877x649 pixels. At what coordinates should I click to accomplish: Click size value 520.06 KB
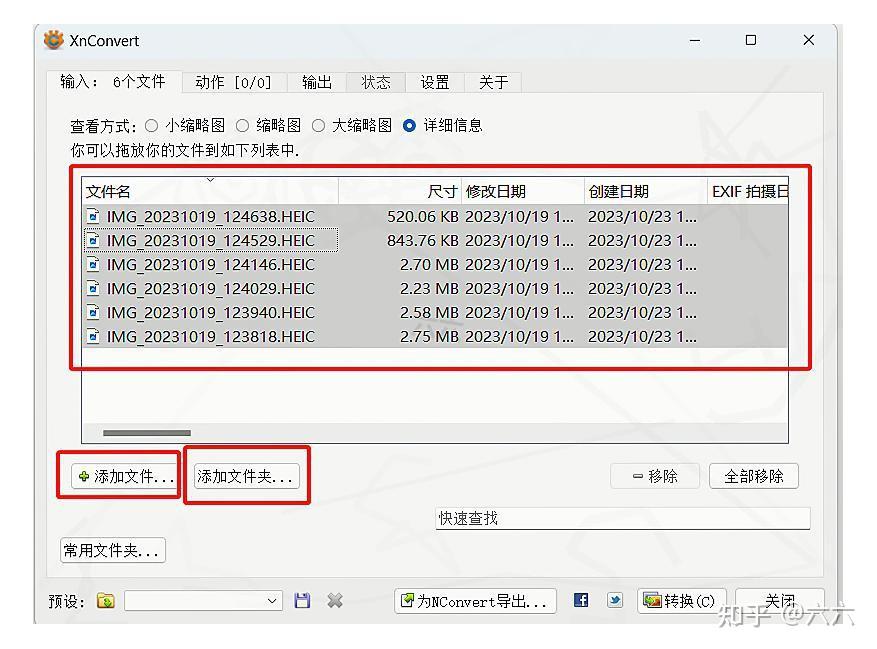click(x=423, y=216)
